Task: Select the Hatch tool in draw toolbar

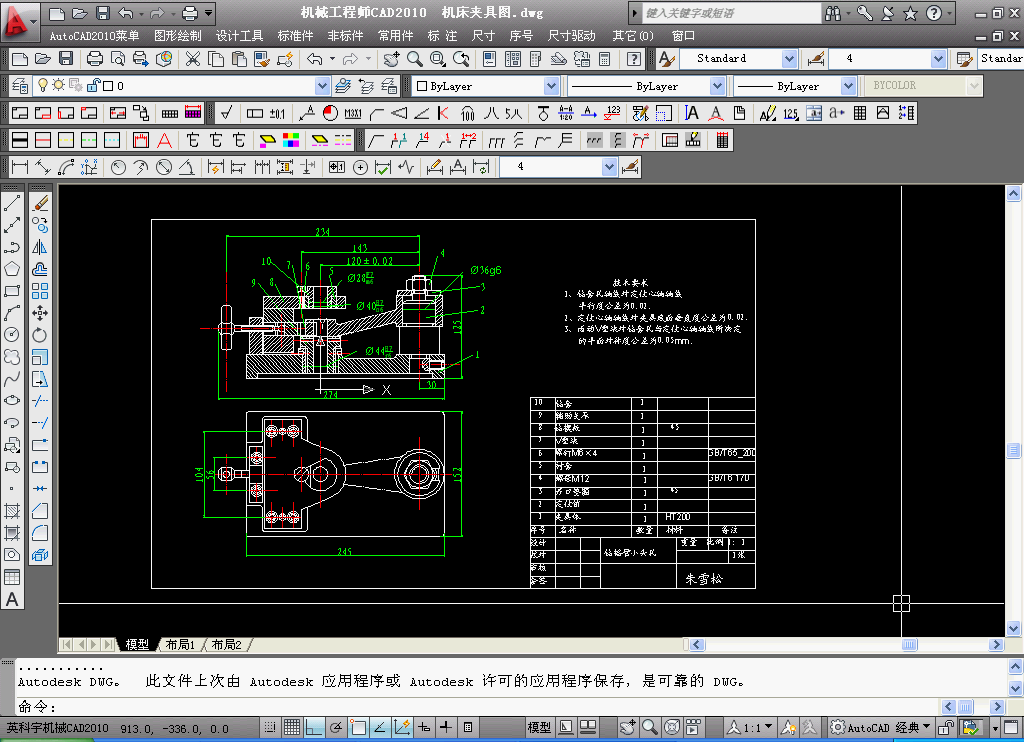Action: [x=12, y=511]
